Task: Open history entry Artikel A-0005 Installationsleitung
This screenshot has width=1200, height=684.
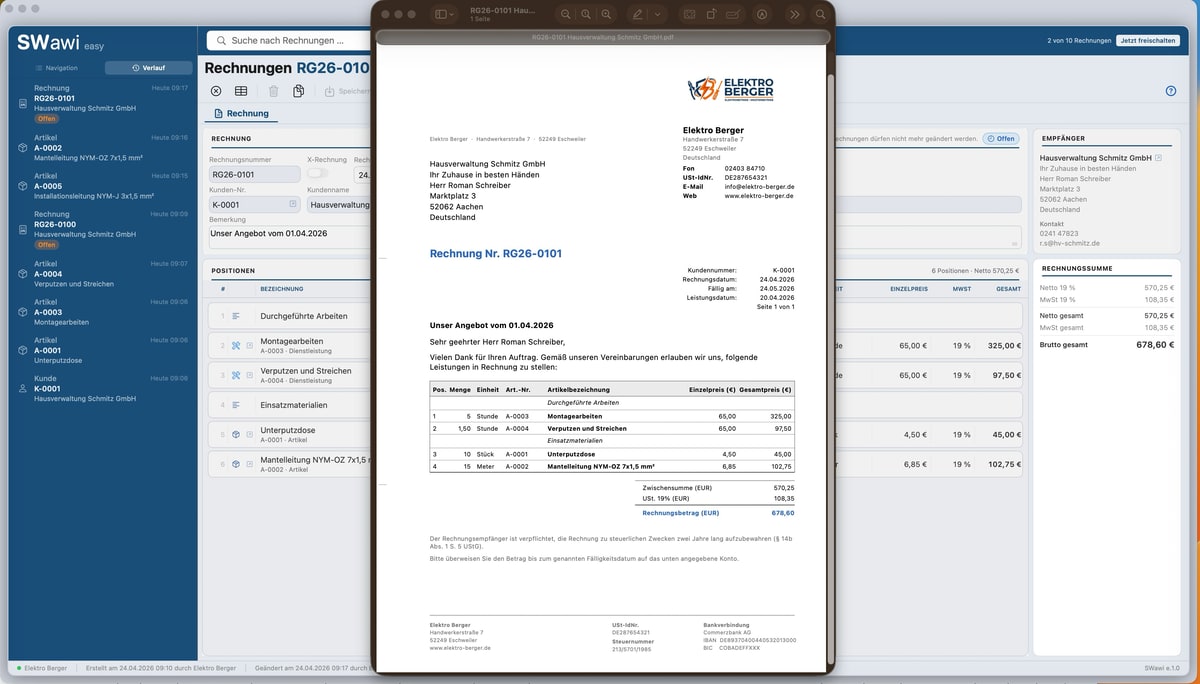Action: click(102, 186)
